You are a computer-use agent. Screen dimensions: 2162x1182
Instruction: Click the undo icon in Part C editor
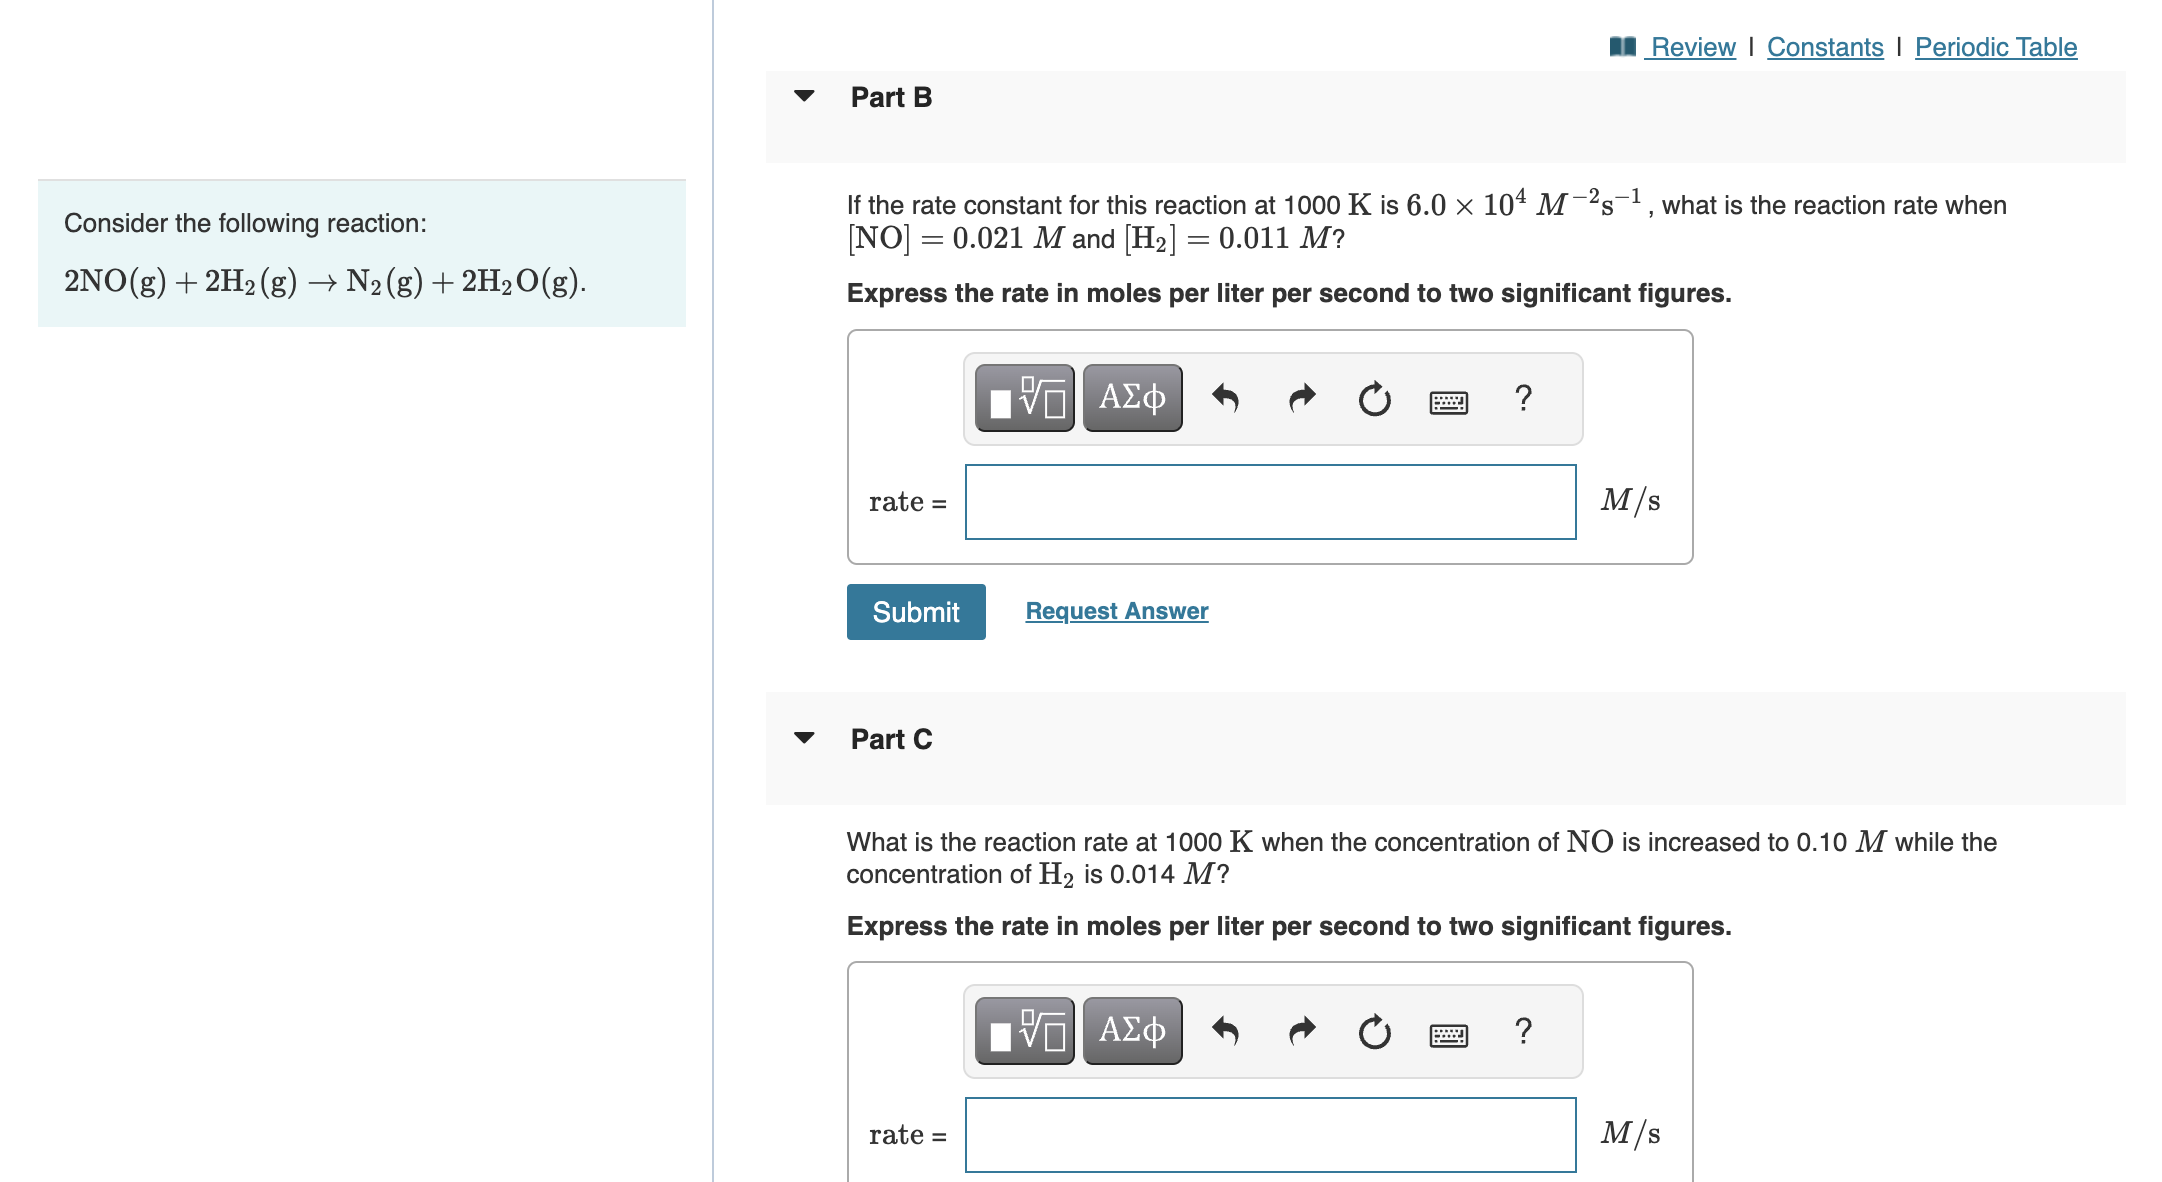(x=1226, y=1031)
